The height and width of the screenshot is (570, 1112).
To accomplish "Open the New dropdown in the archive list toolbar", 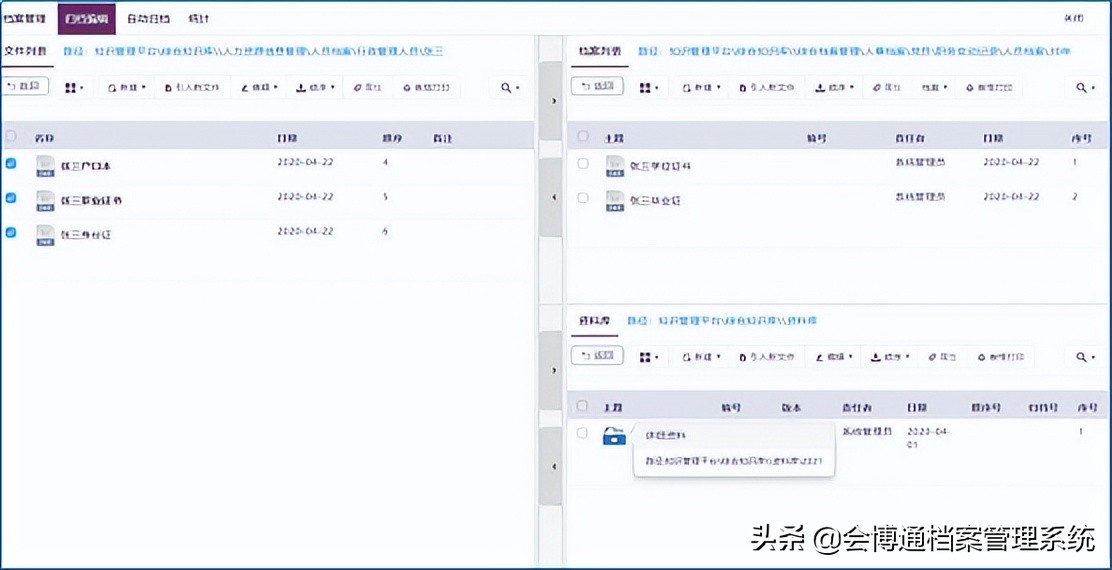I will coord(702,88).
